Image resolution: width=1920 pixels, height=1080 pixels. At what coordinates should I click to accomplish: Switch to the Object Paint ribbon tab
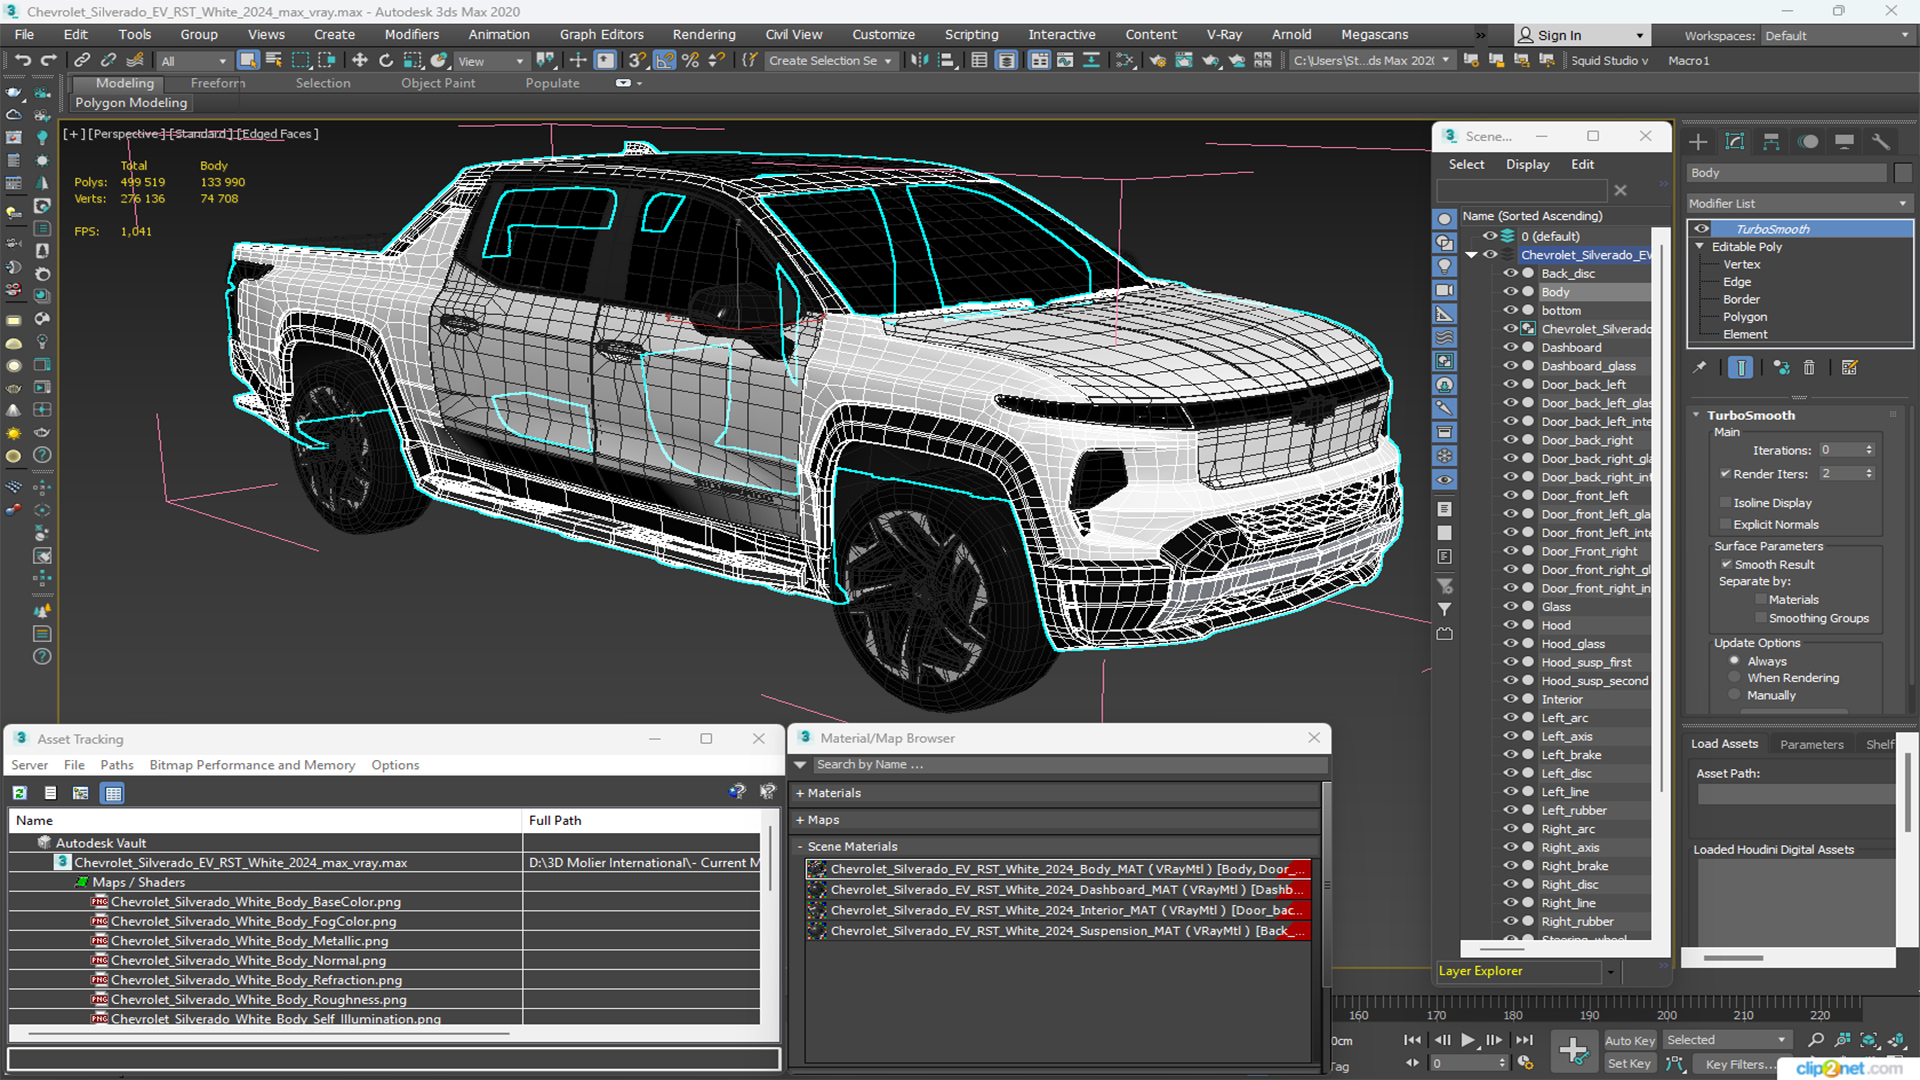click(438, 83)
